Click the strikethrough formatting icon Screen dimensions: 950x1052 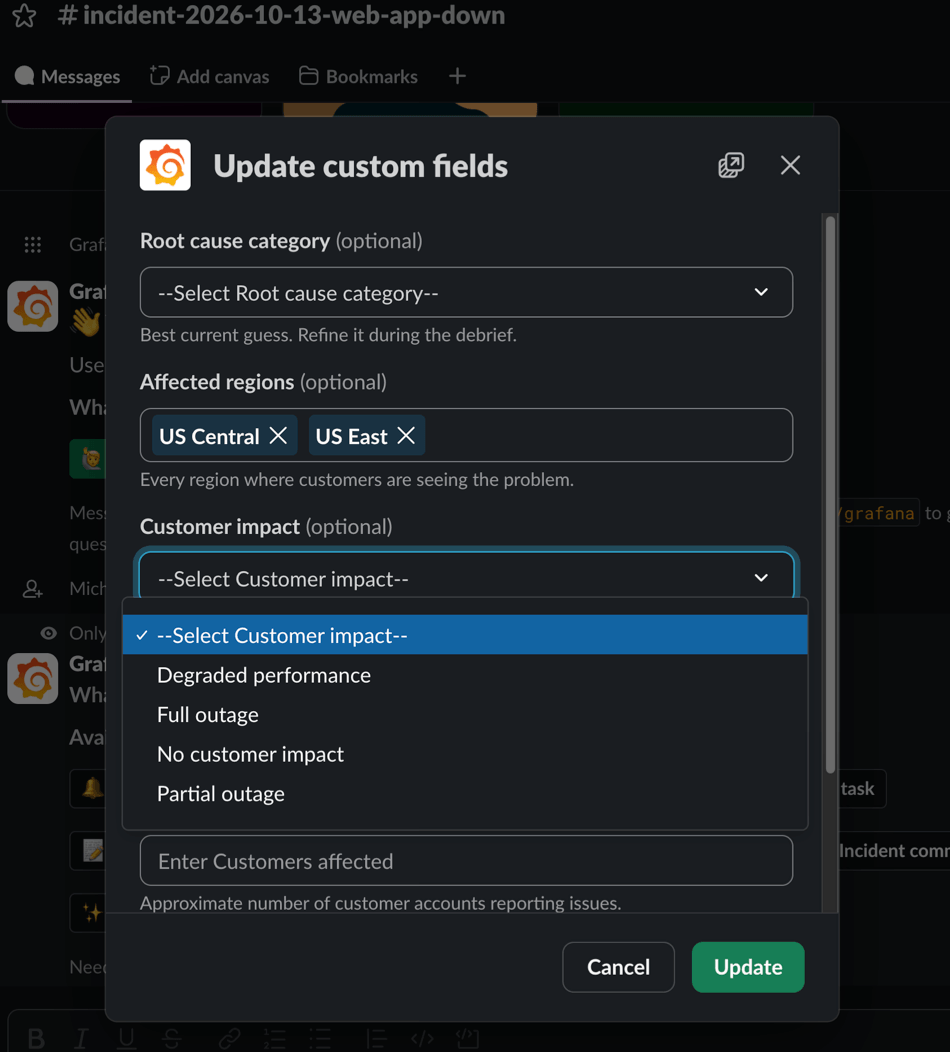pyautogui.click(x=172, y=1039)
